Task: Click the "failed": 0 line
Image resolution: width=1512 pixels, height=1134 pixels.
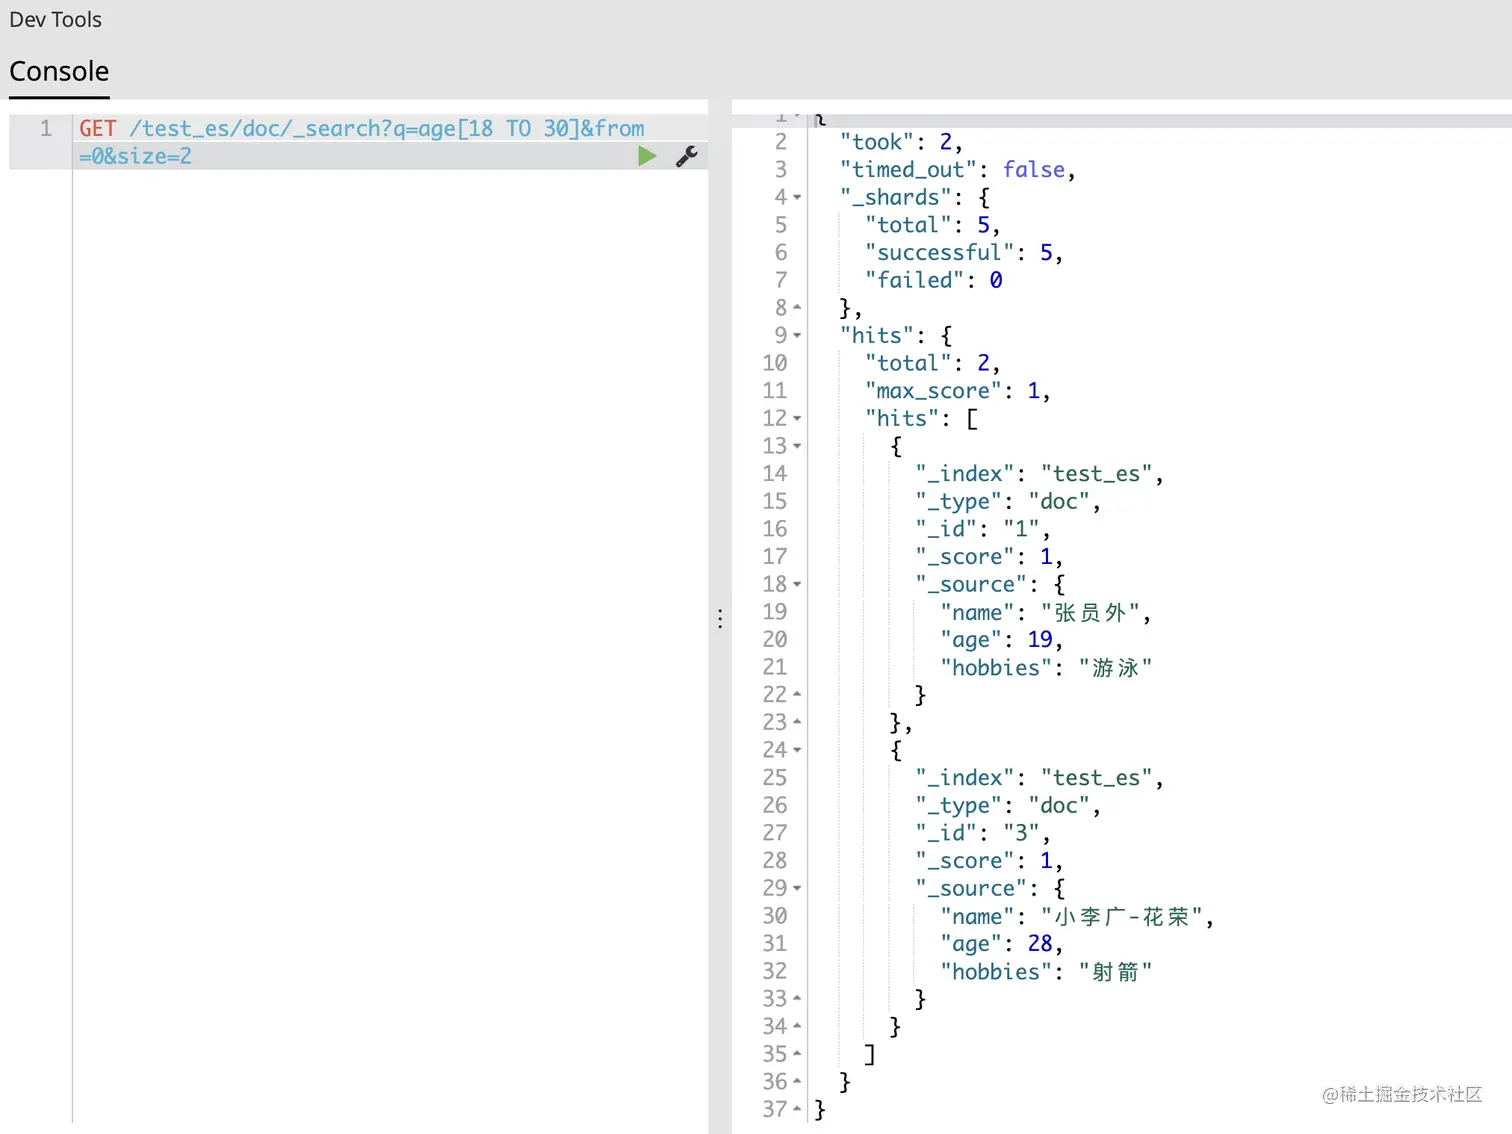Action: tap(934, 281)
